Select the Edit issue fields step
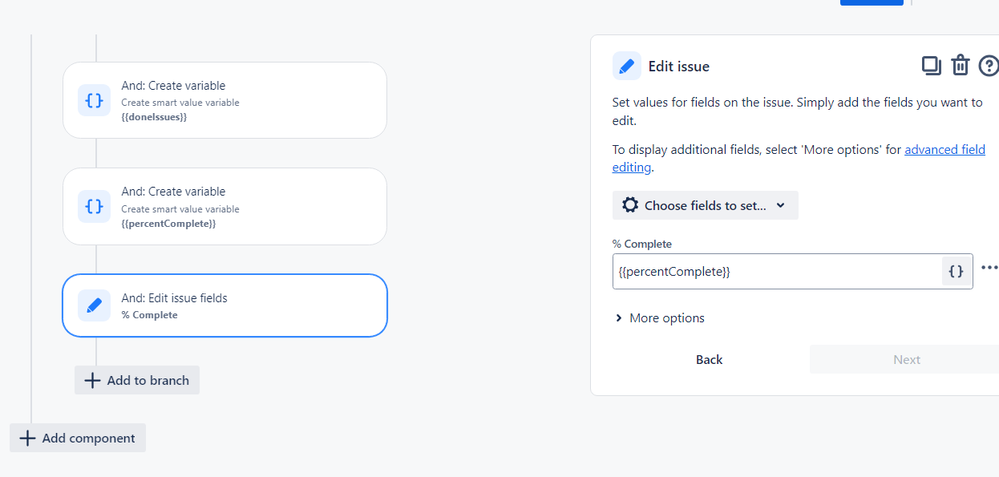This screenshot has height=477, width=999. [225, 305]
